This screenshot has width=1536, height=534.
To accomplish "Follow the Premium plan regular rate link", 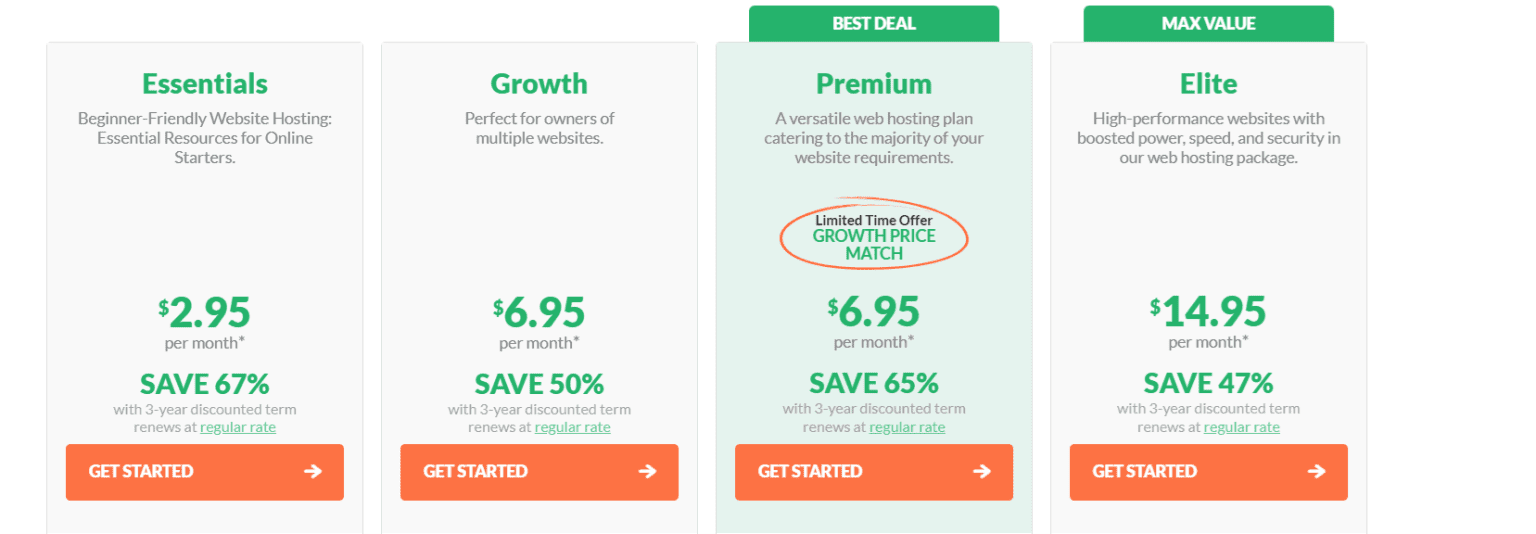I will 907,428.
